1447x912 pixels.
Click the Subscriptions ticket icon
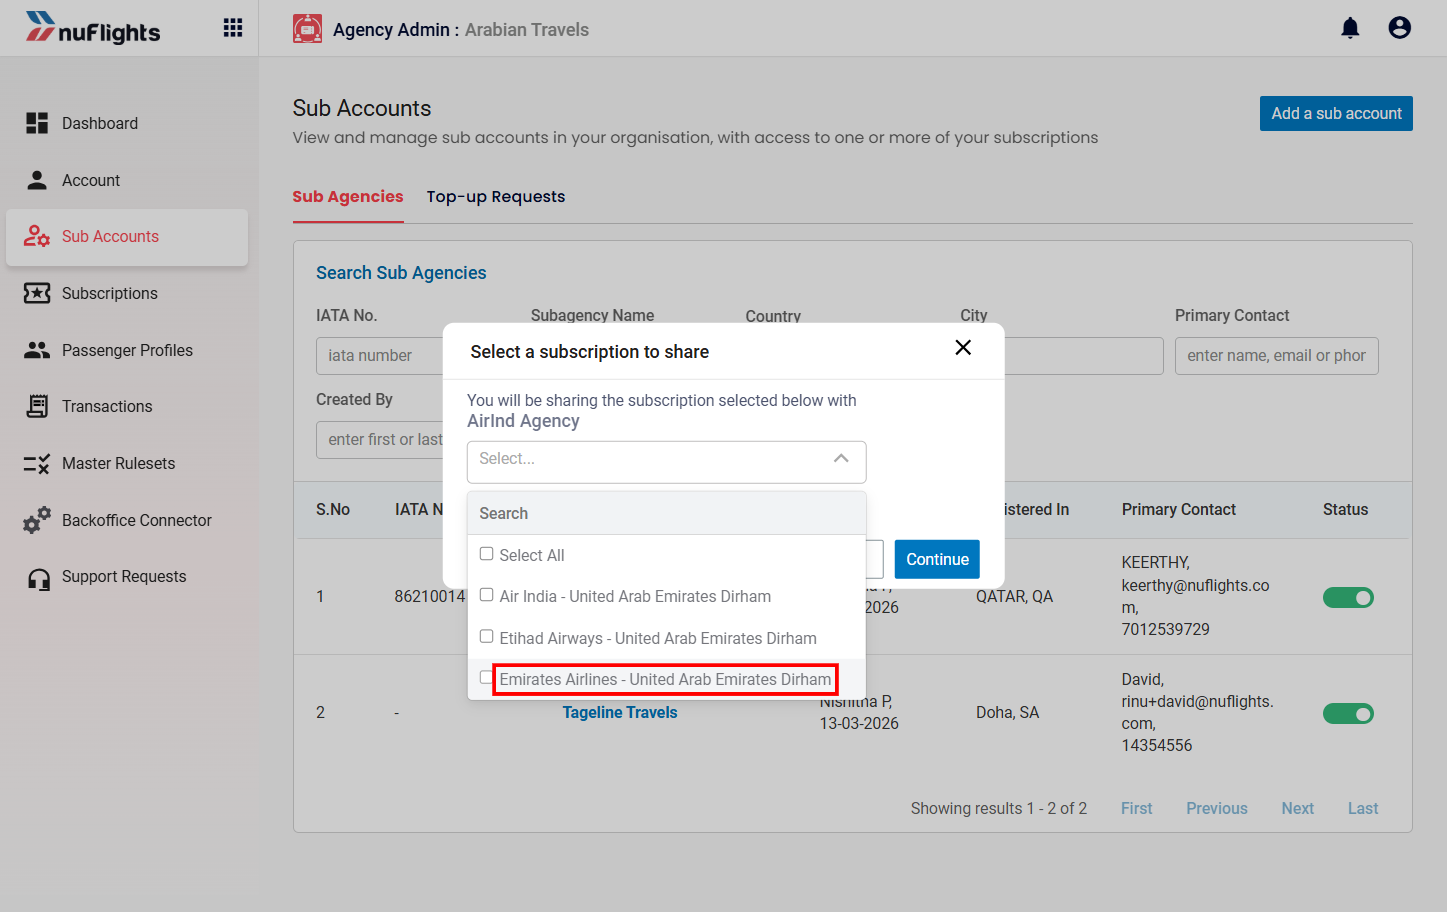[37, 293]
